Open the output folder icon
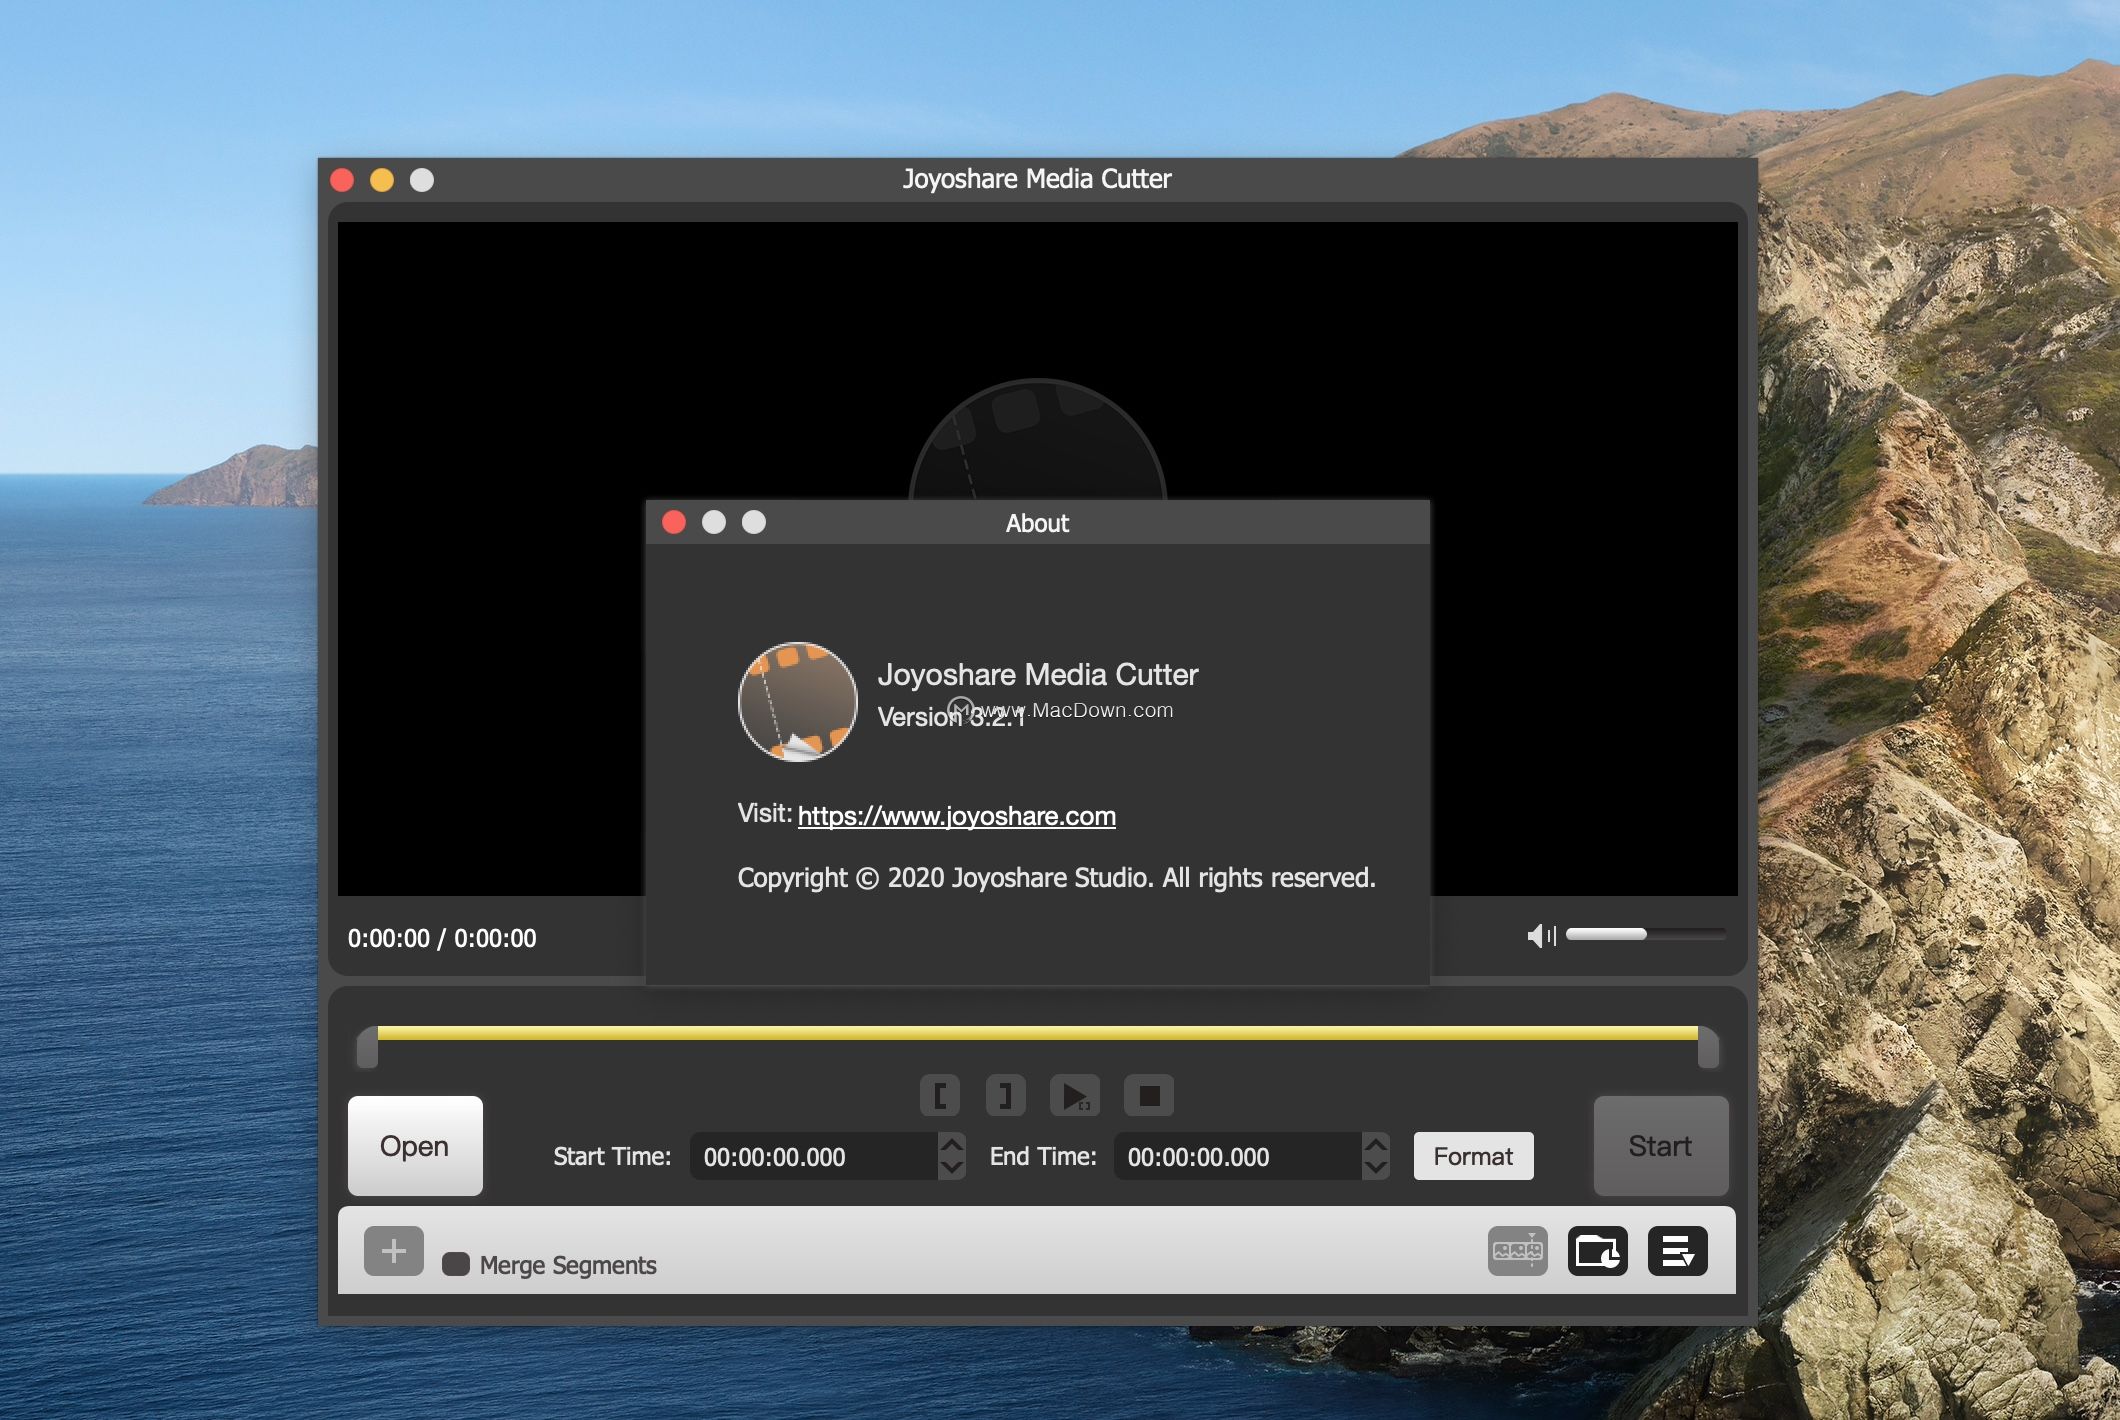2120x1420 pixels. pyautogui.click(x=1598, y=1251)
